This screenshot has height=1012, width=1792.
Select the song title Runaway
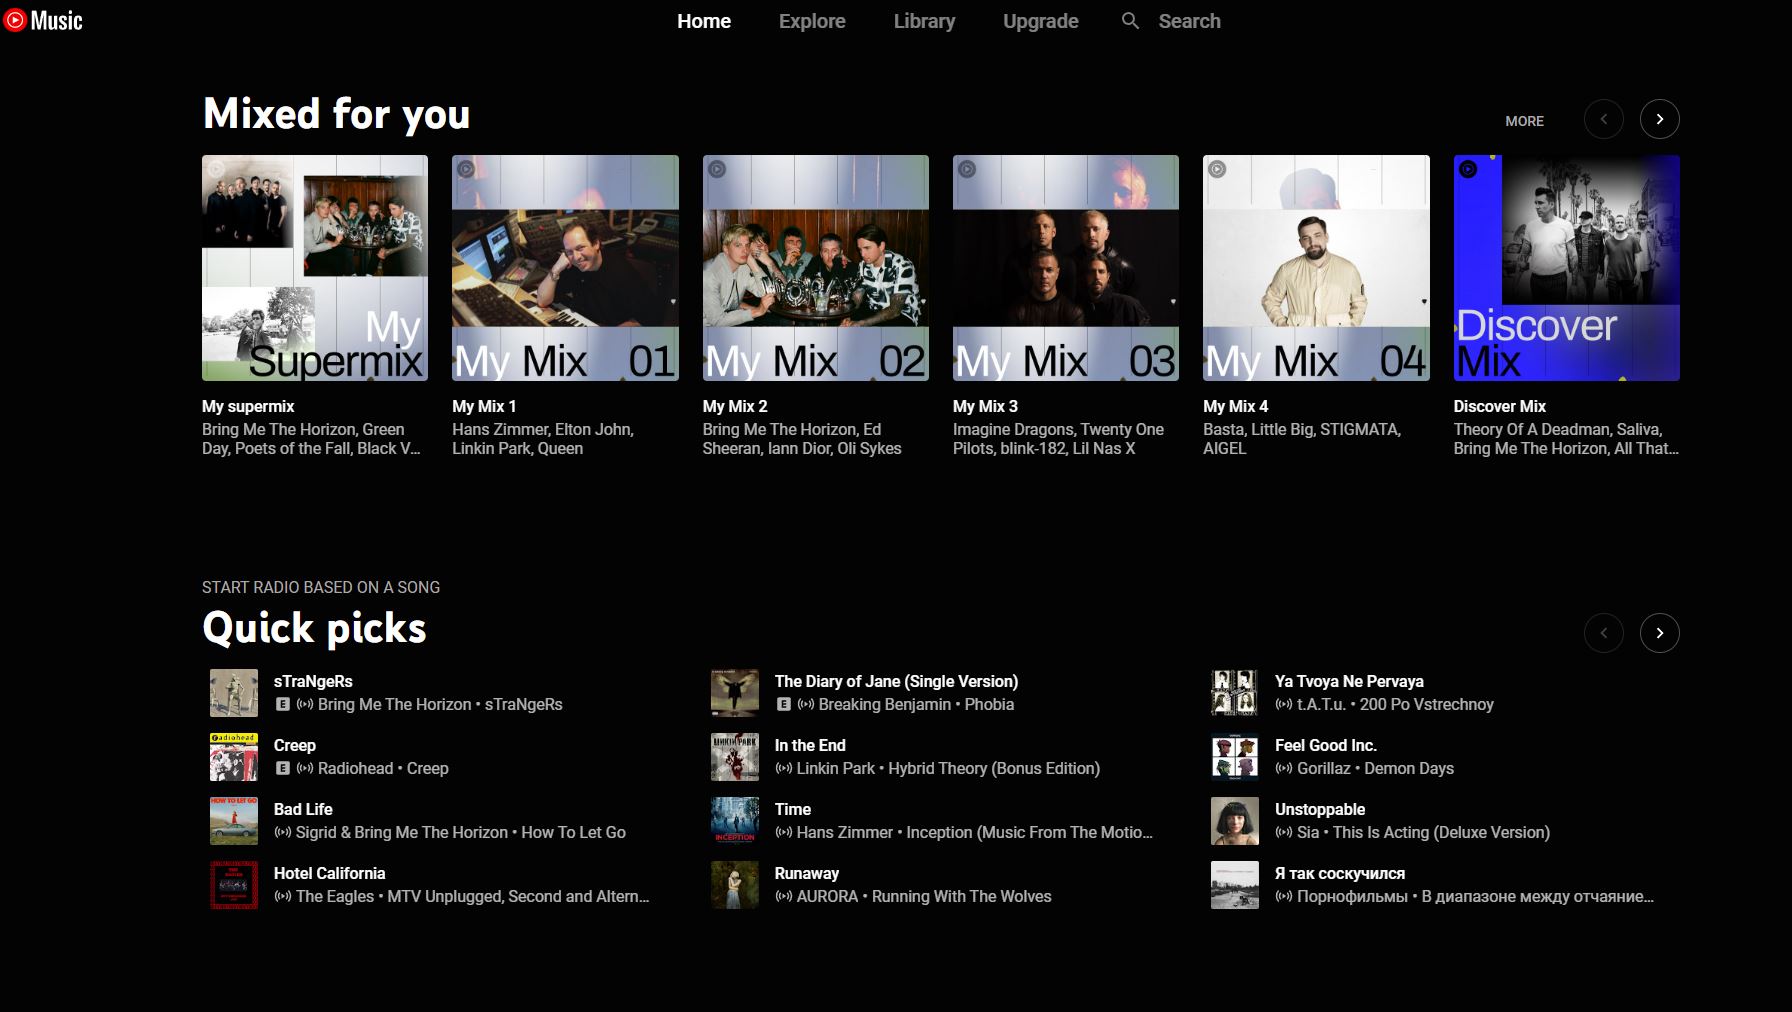point(807,873)
